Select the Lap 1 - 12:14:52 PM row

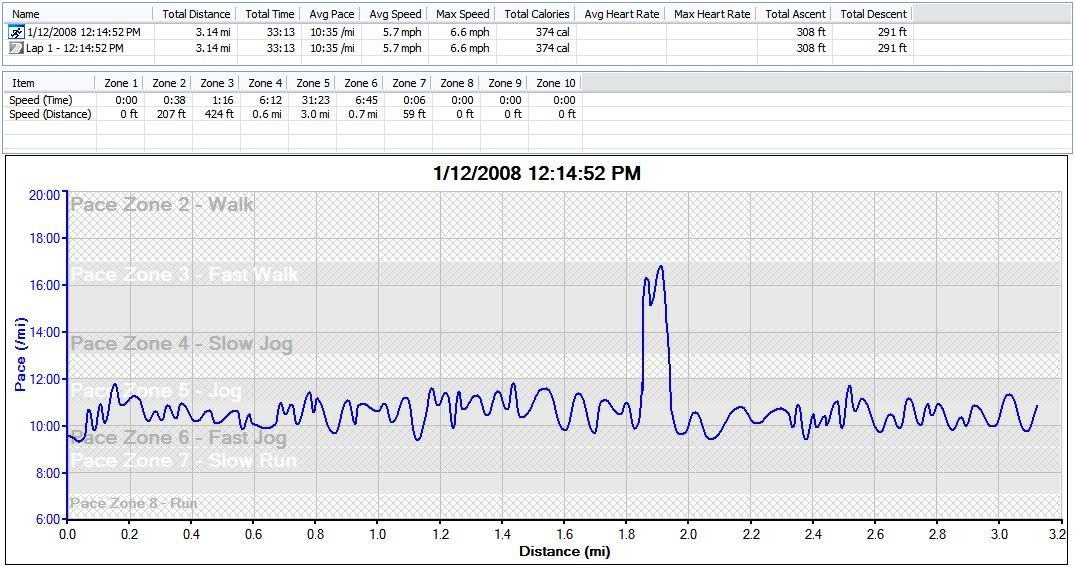pos(75,48)
